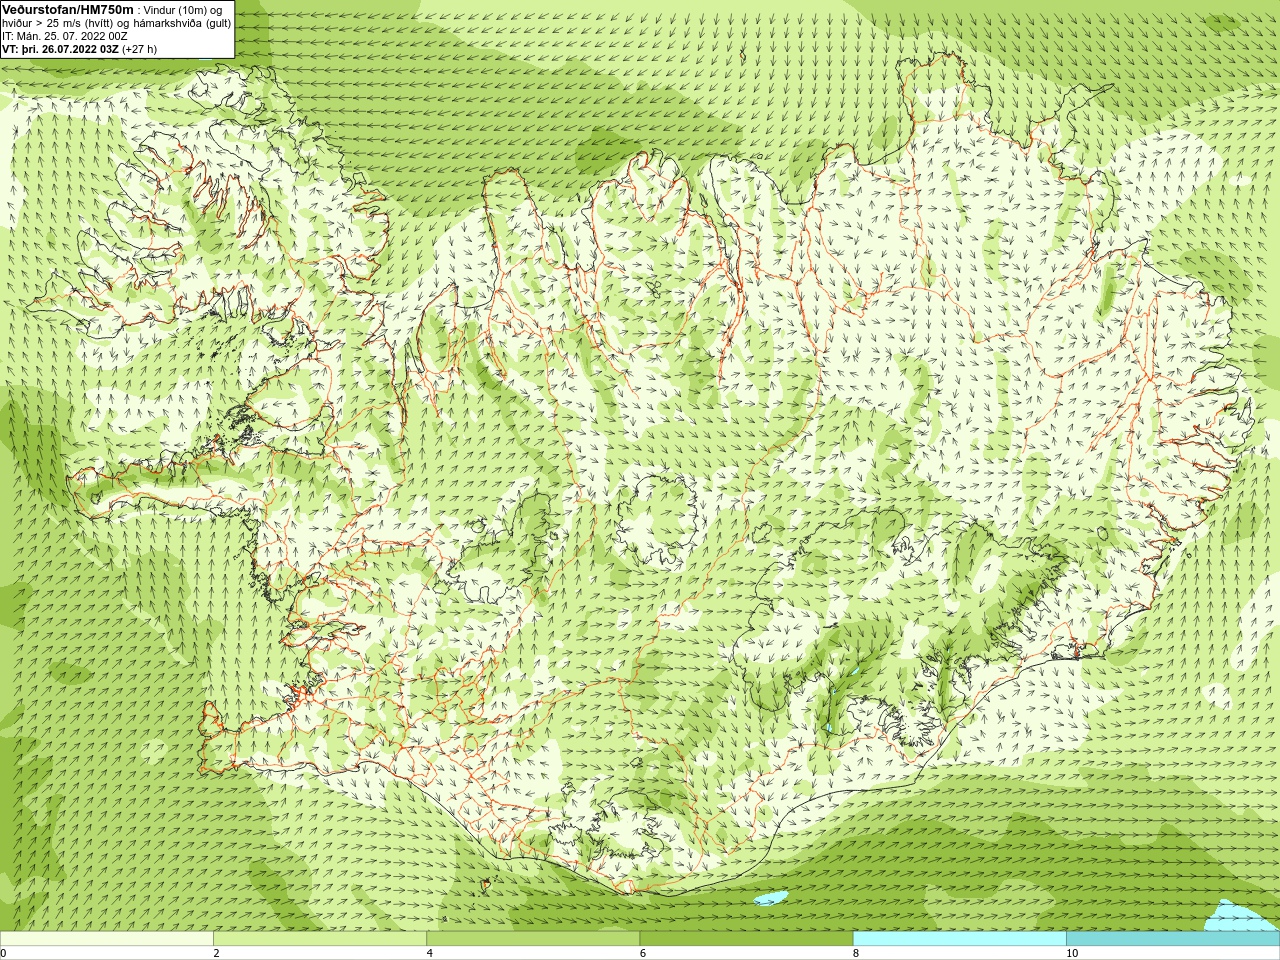Choose the light cyan 8–10 legend swatch
Viewport: 1280px width, 960px height.
(960, 939)
